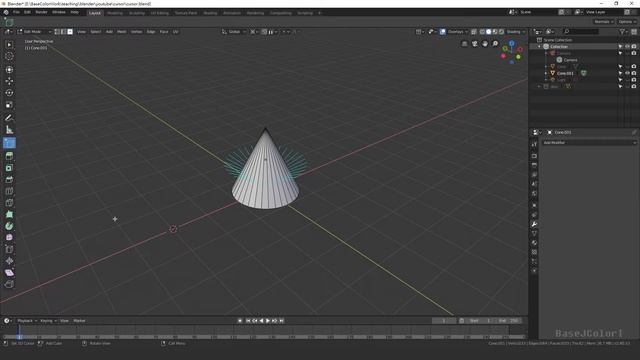Viewport: 640px width, 360px height.
Task: Select the Rotate tool
Action: [x=9, y=93]
